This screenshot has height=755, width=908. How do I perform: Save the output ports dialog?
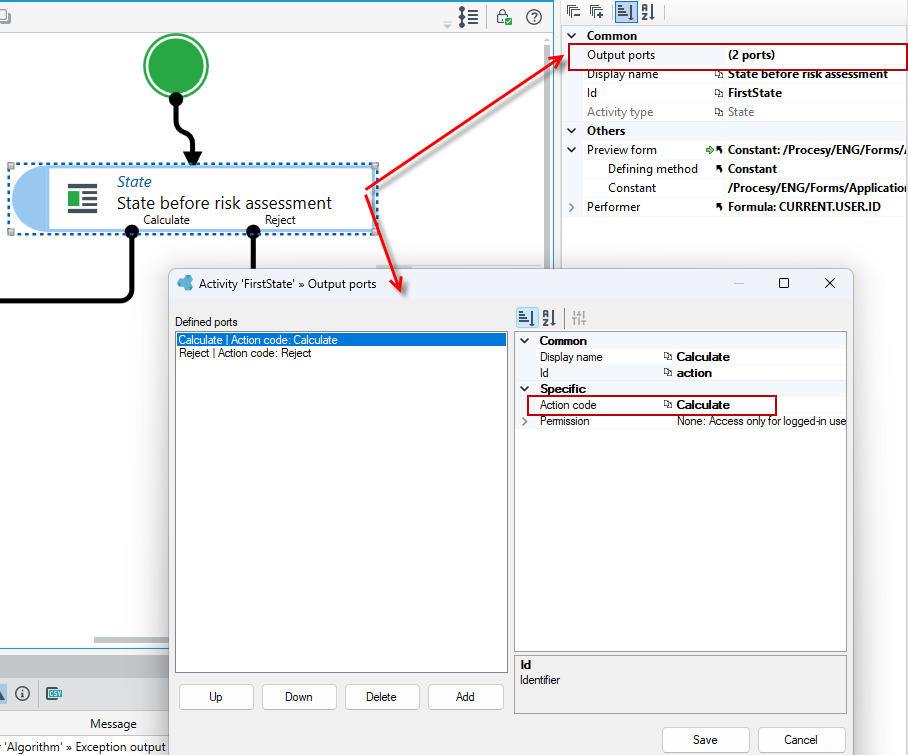tap(705, 739)
